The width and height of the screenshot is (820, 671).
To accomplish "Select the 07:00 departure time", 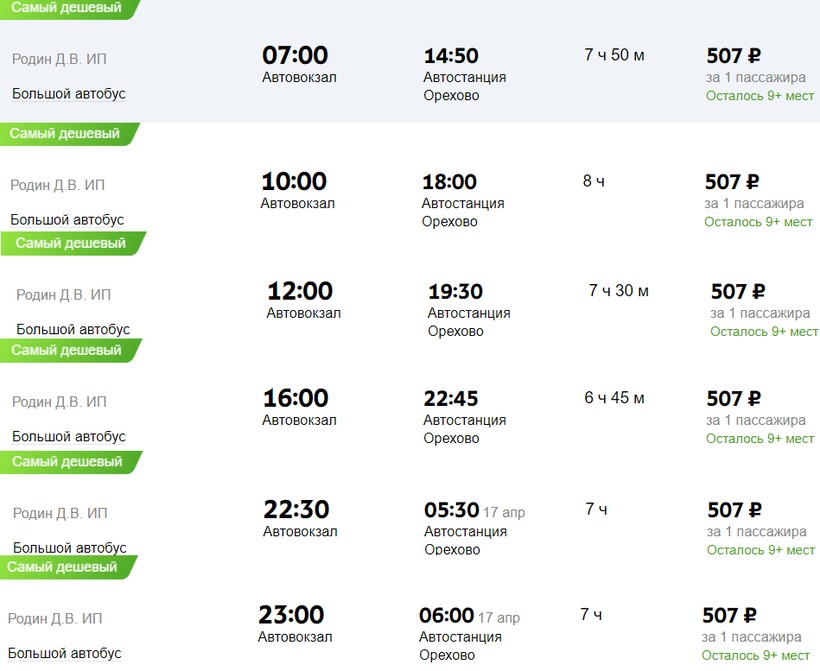I will (295, 56).
